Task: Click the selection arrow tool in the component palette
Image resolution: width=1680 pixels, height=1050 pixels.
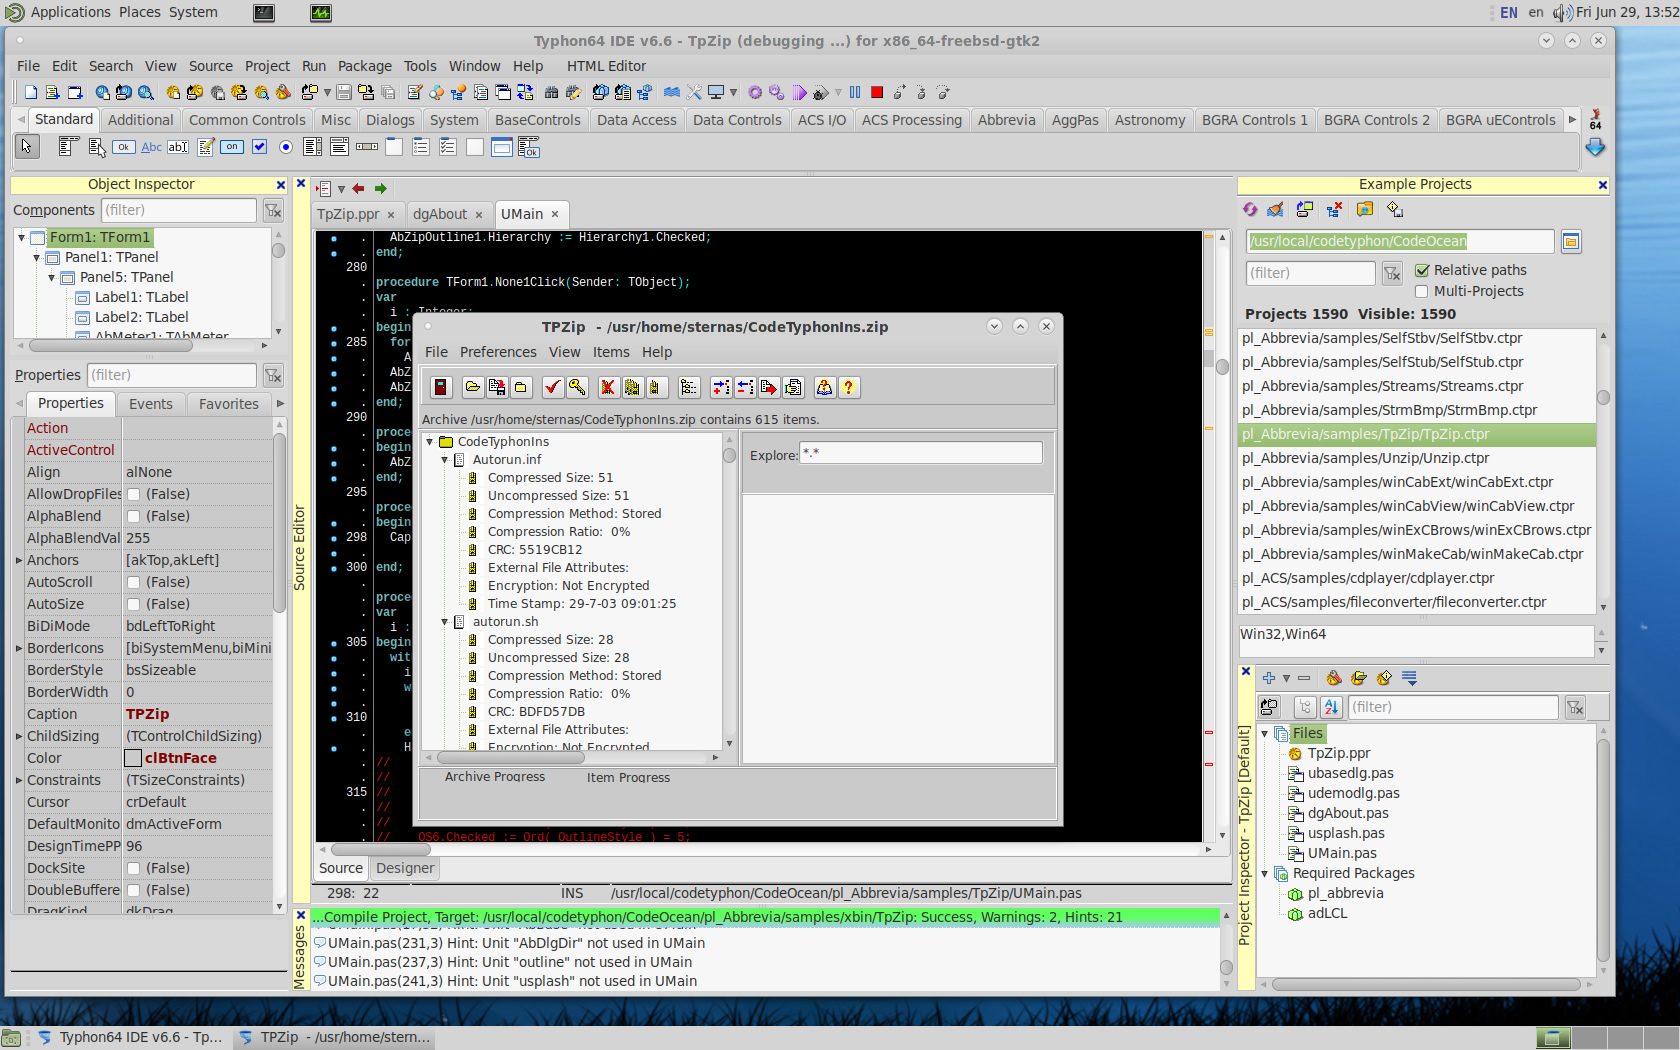Action: (x=26, y=147)
